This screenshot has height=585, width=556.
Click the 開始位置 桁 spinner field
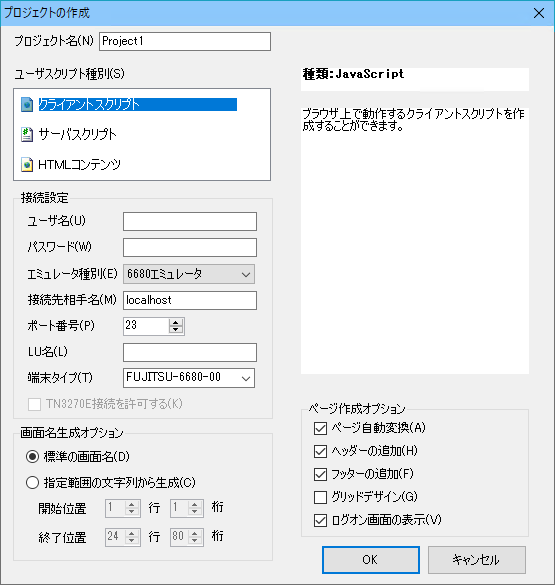tap(187, 508)
